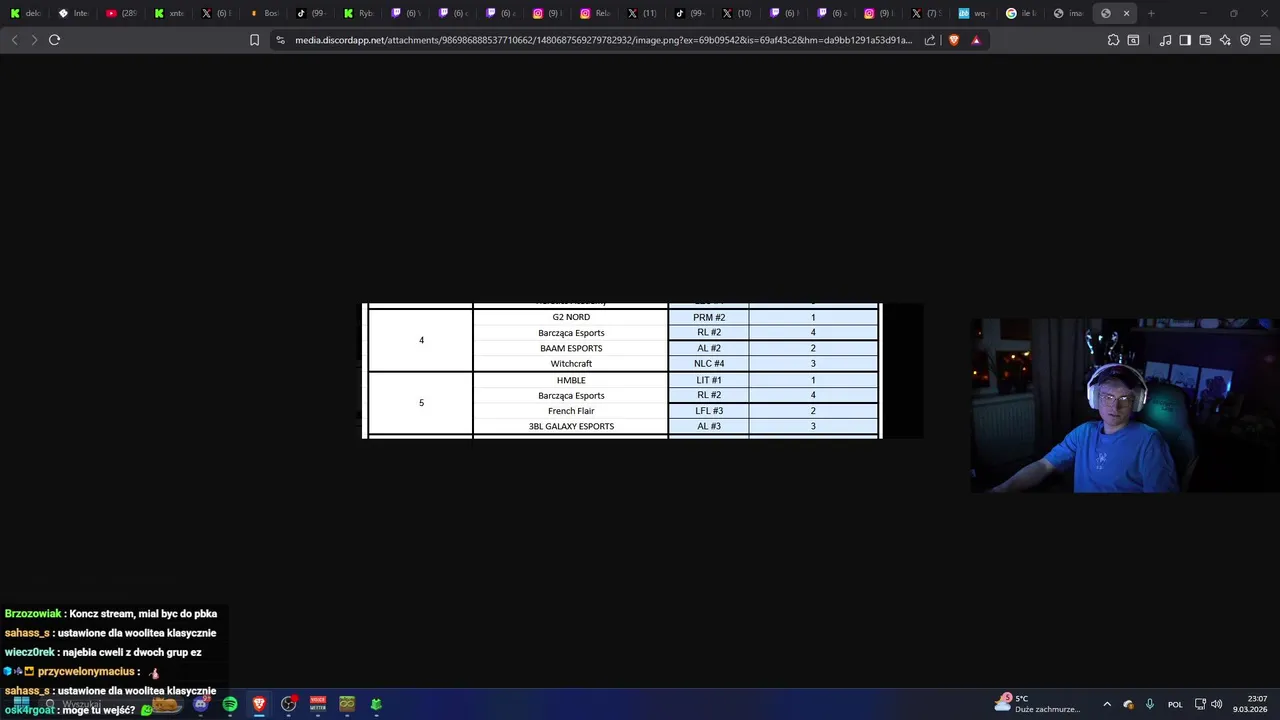The width and height of the screenshot is (1280, 720).
Task: Switch to the X tab labeled (11)
Action: point(642,13)
